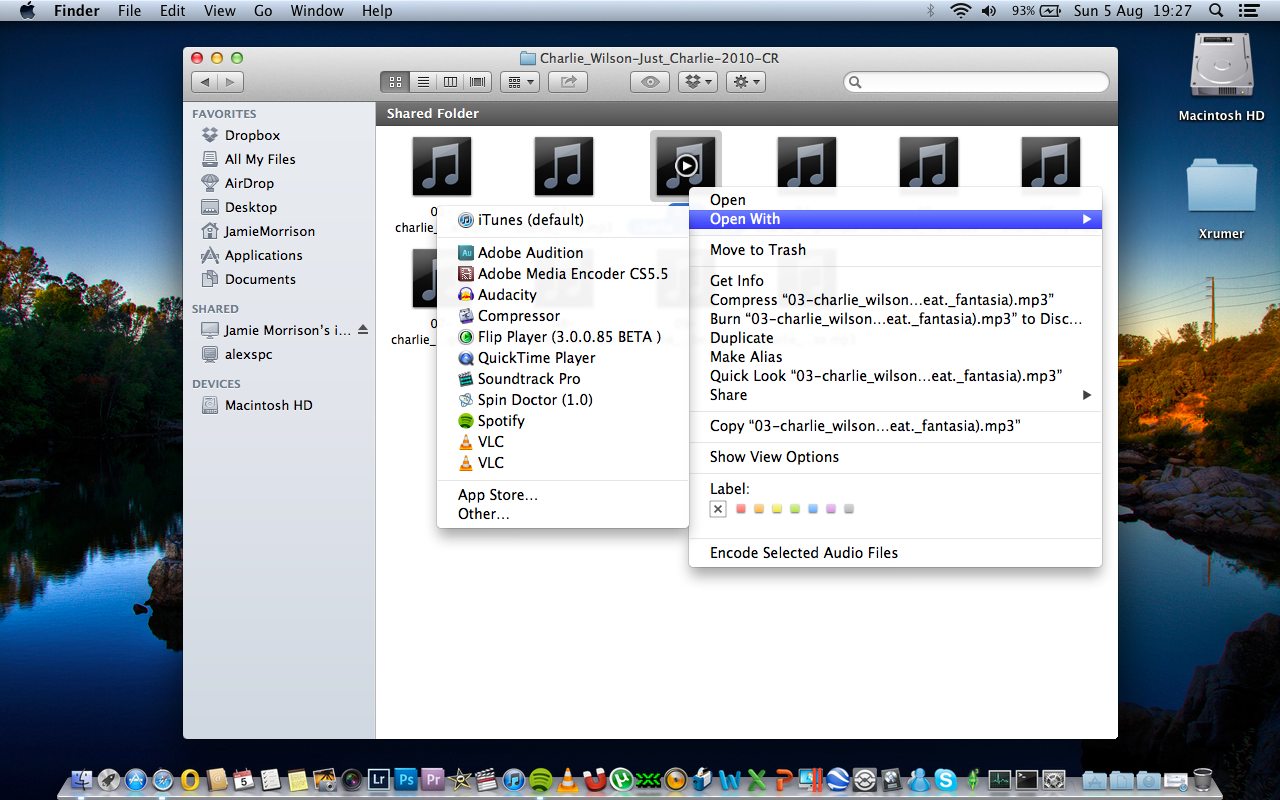Open Macintosh HD drive icon on desktop
This screenshot has width=1280, height=800.
[1221, 77]
